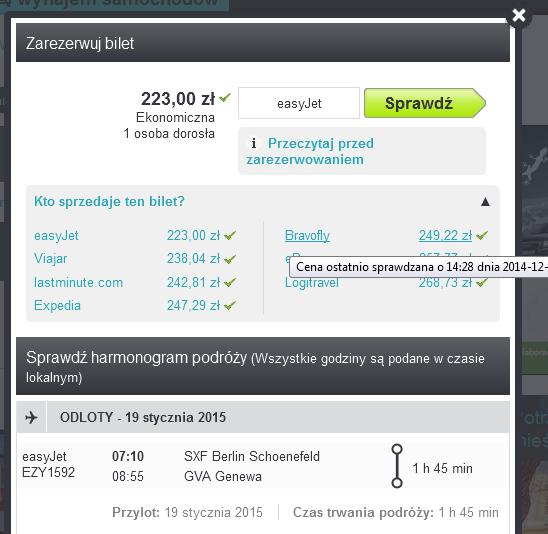Click checkmark icon next to Expedia price
This screenshot has width=548, height=534.
(x=230, y=305)
